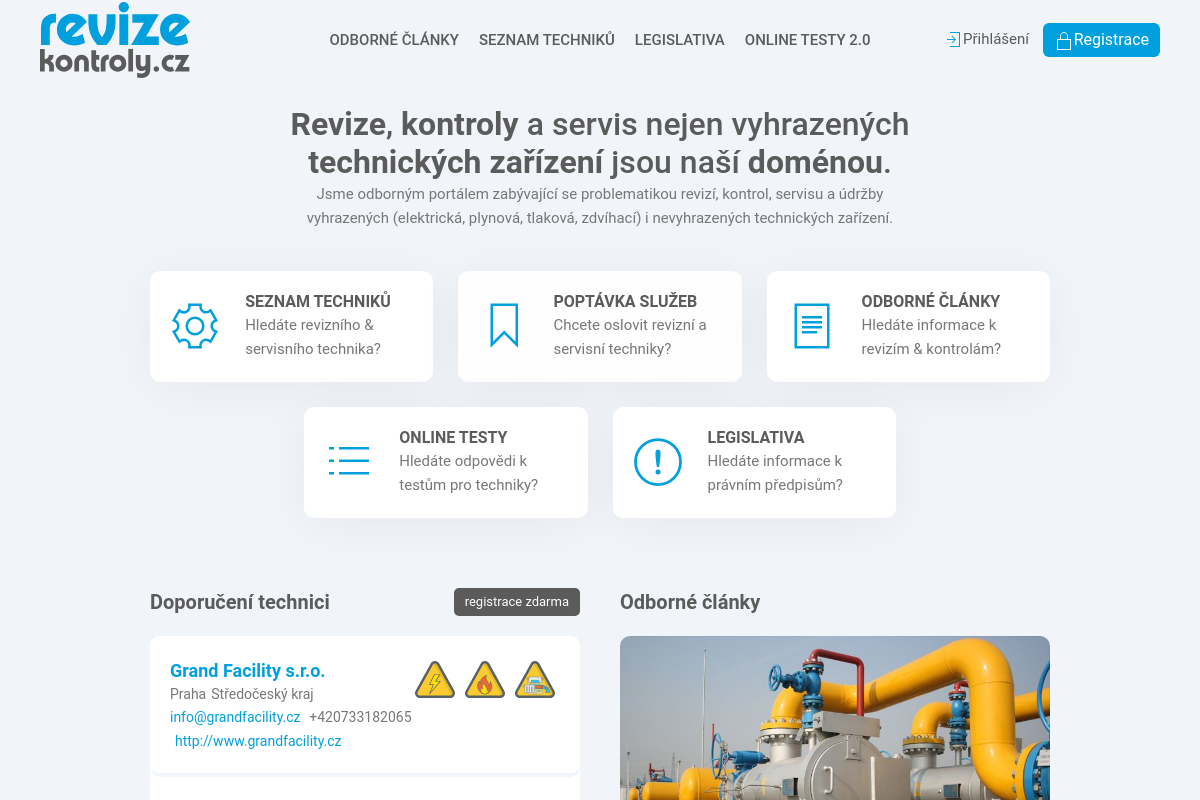Open Online testy 2.0 in the navigation

click(808, 40)
